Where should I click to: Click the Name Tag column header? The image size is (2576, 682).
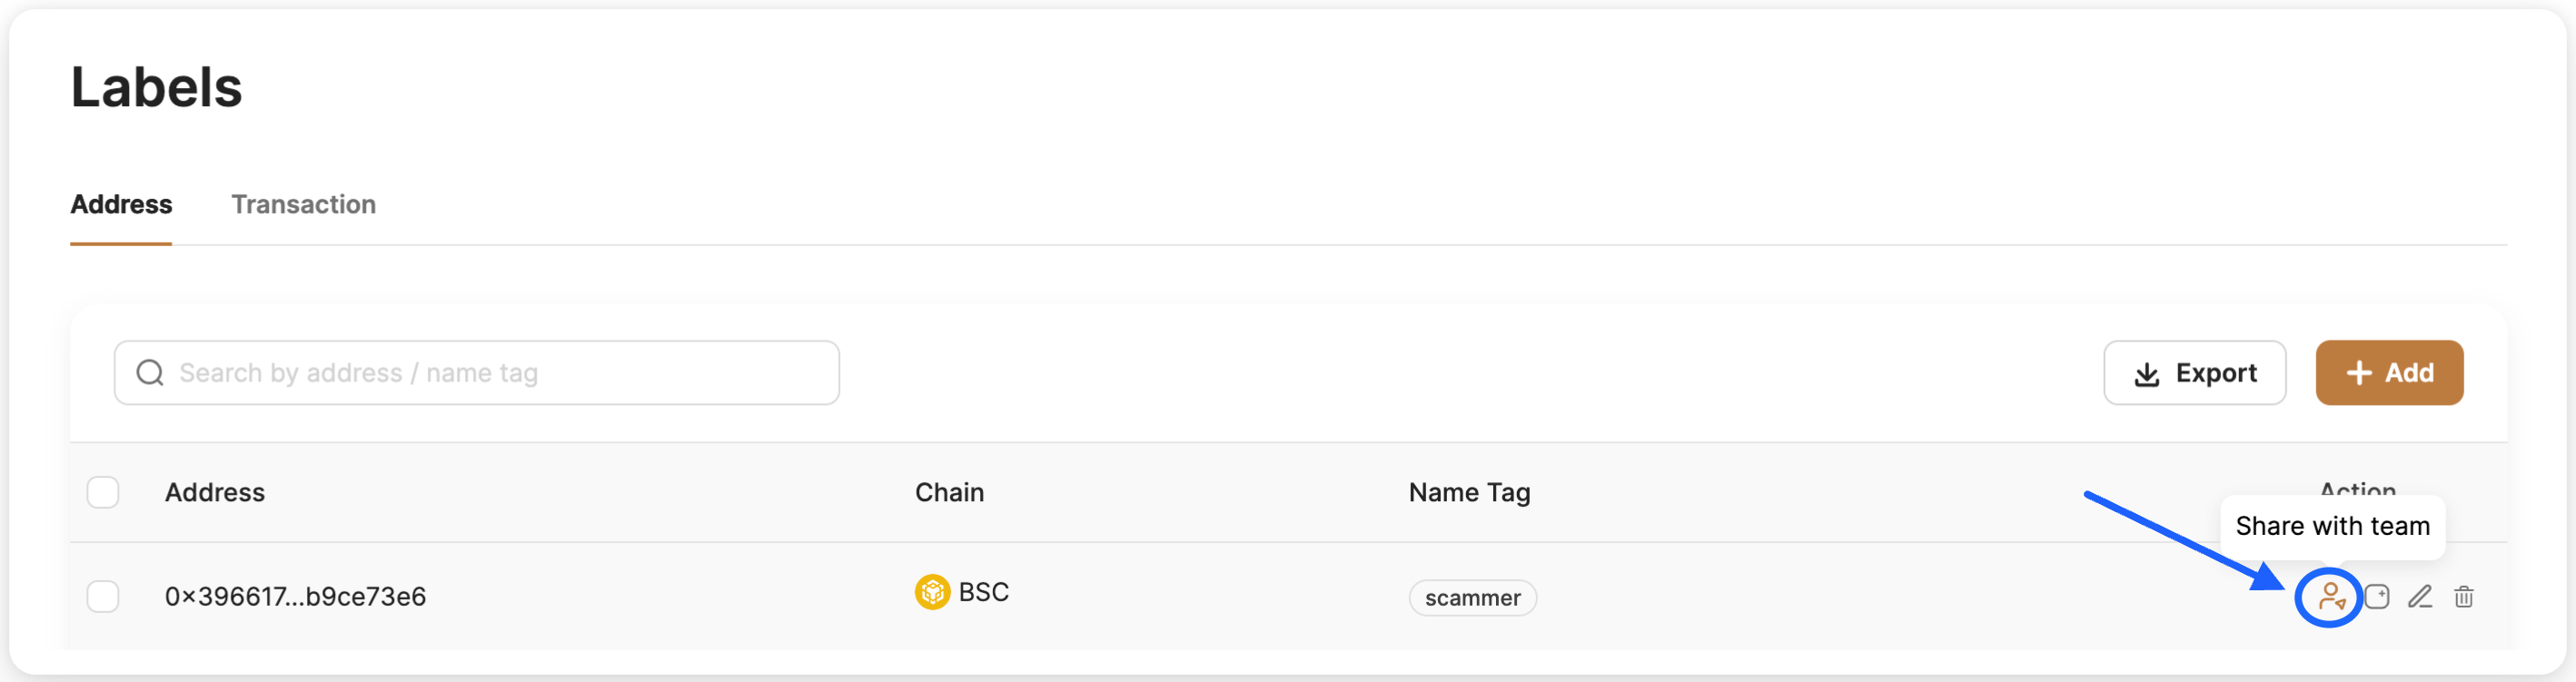pyautogui.click(x=1469, y=492)
